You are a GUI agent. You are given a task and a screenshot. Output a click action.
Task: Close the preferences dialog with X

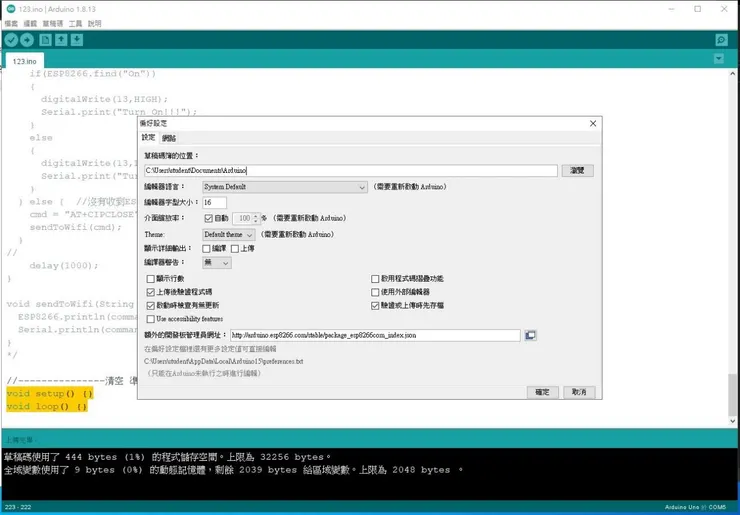click(593, 123)
